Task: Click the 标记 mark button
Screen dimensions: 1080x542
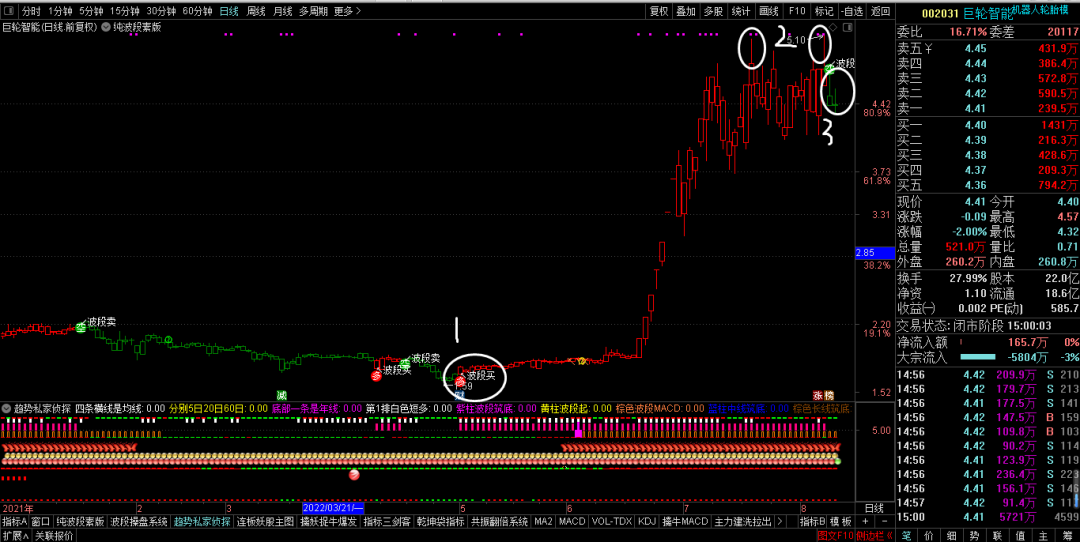Action: [x=824, y=11]
